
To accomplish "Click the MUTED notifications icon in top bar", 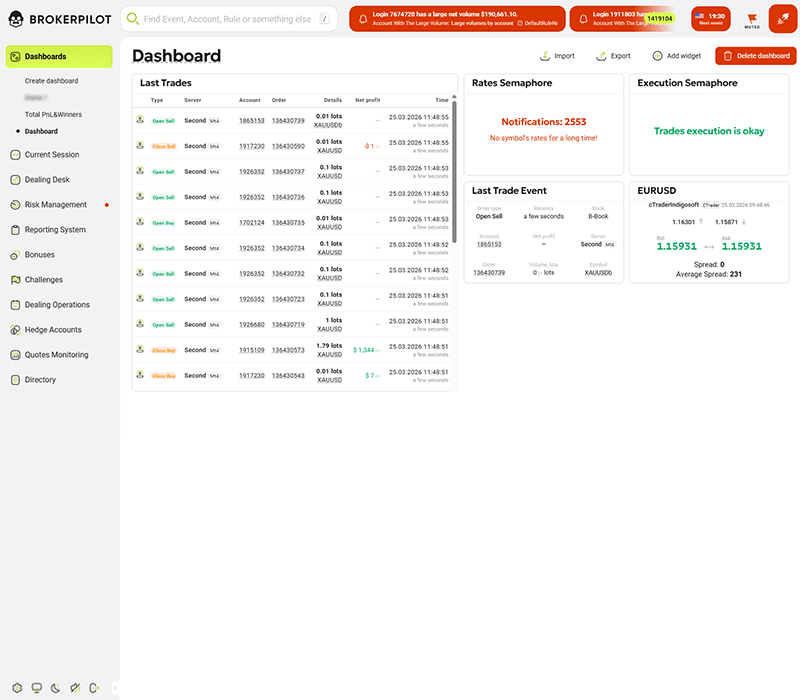I will point(751,18).
